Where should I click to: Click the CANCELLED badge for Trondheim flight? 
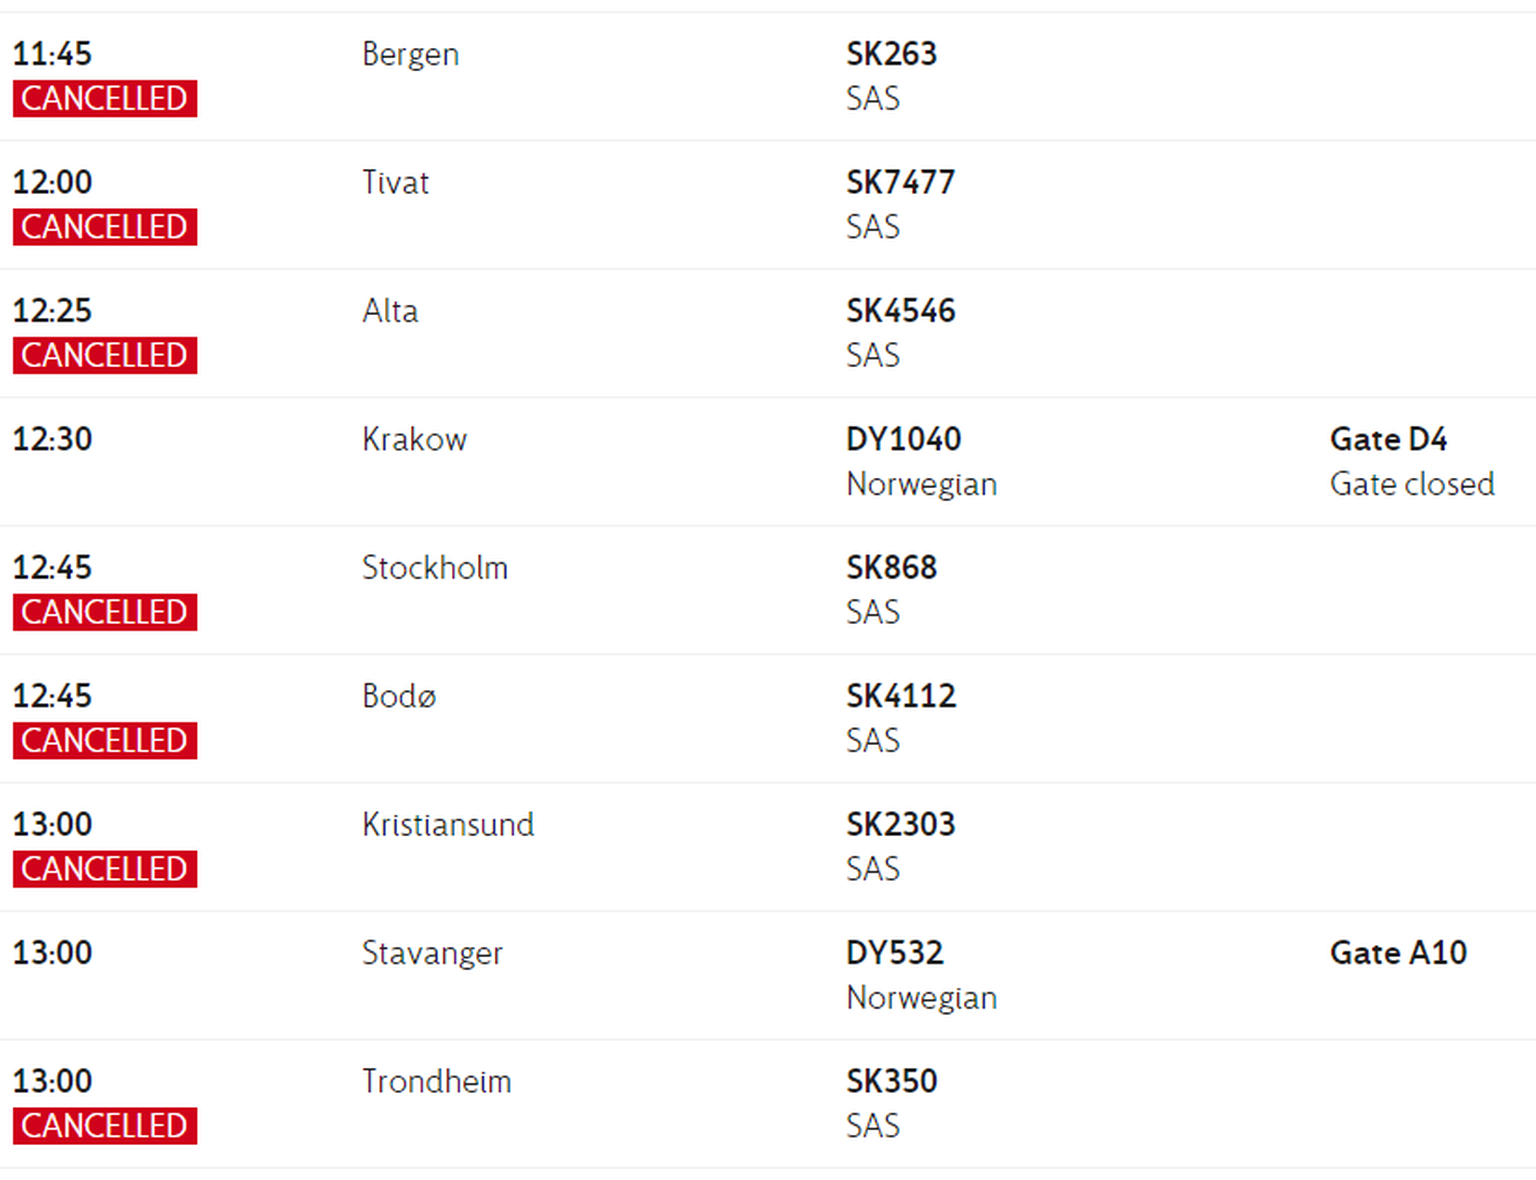pyautogui.click(x=105, y=1126)
